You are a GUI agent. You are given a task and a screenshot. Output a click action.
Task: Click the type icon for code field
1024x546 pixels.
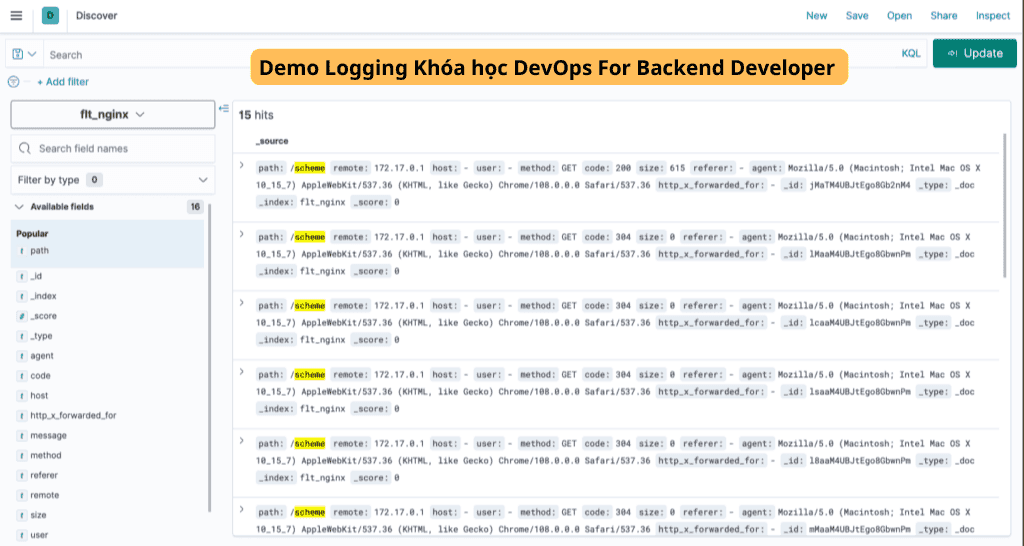tap(22, 376)
